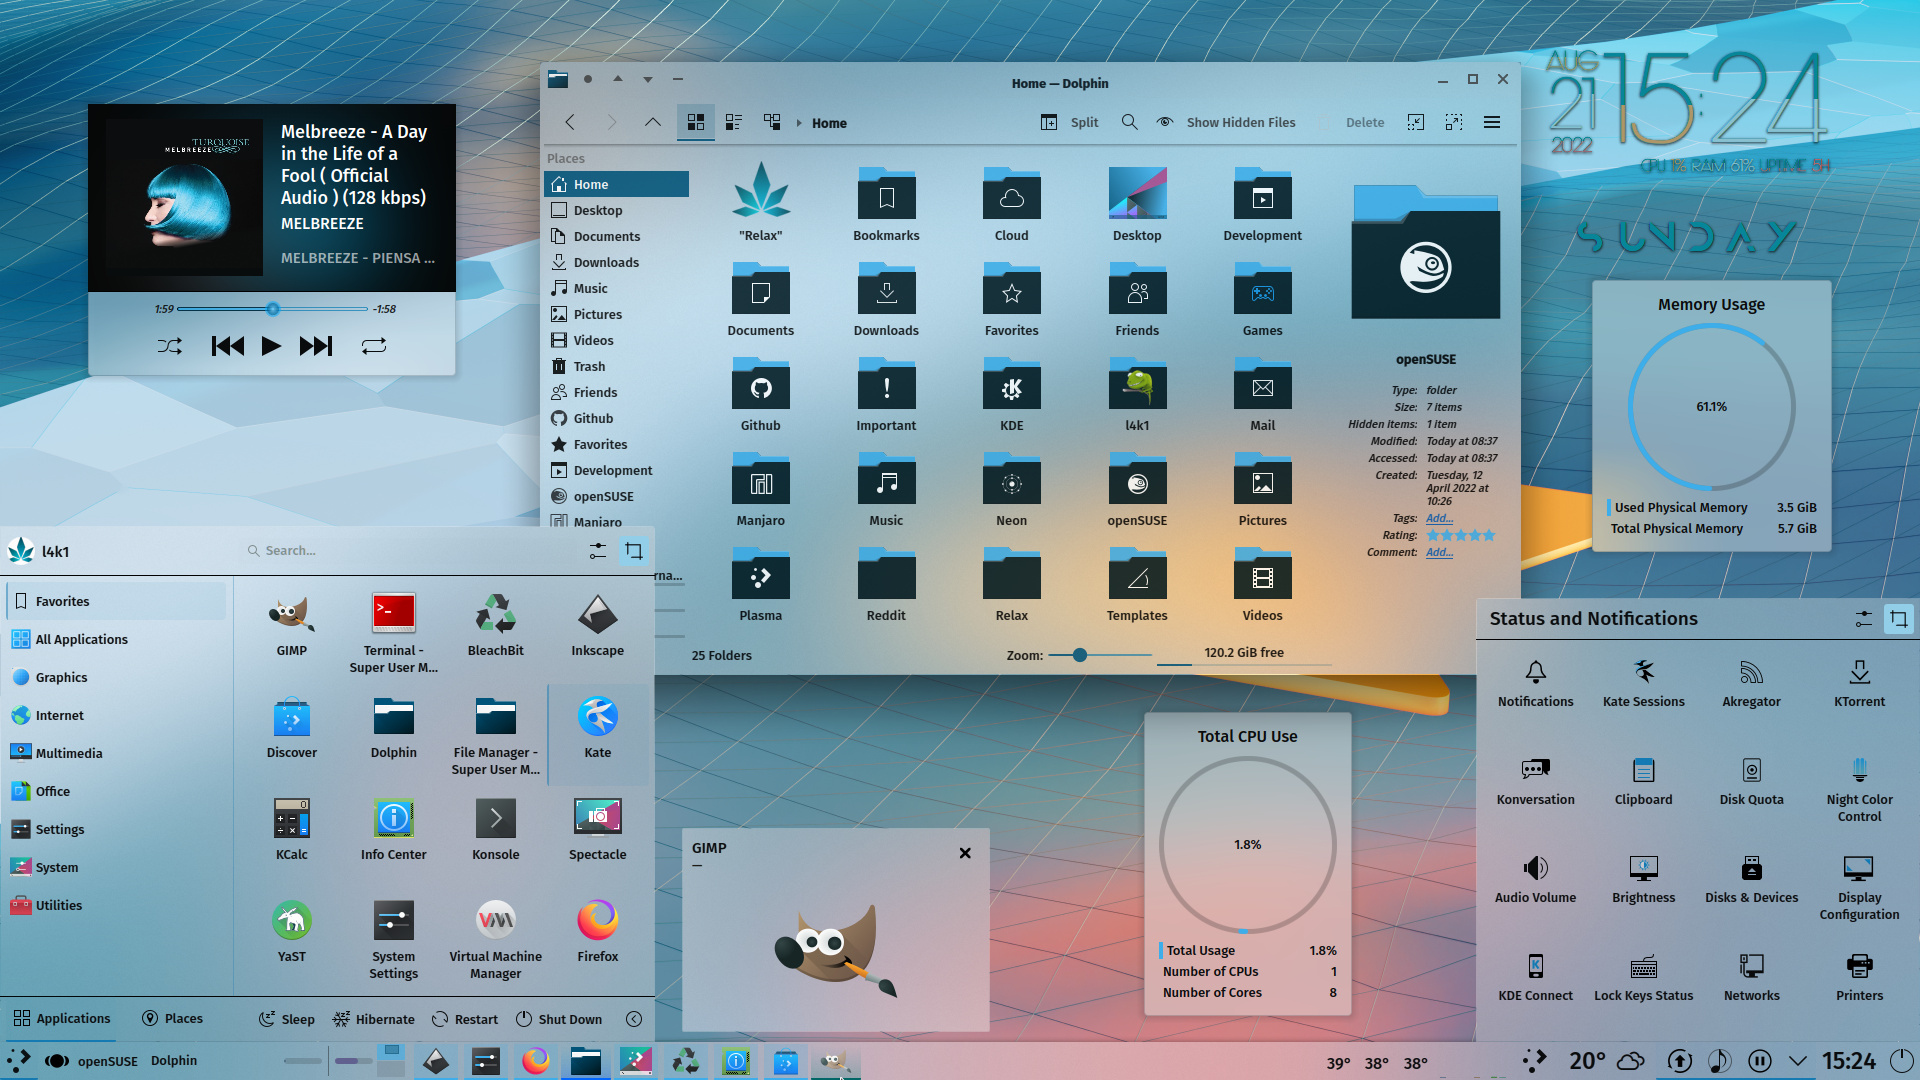Select Trash in Dolphin Places
The width and height of the screenshot is (1920, 1080).
coord(616,366)
